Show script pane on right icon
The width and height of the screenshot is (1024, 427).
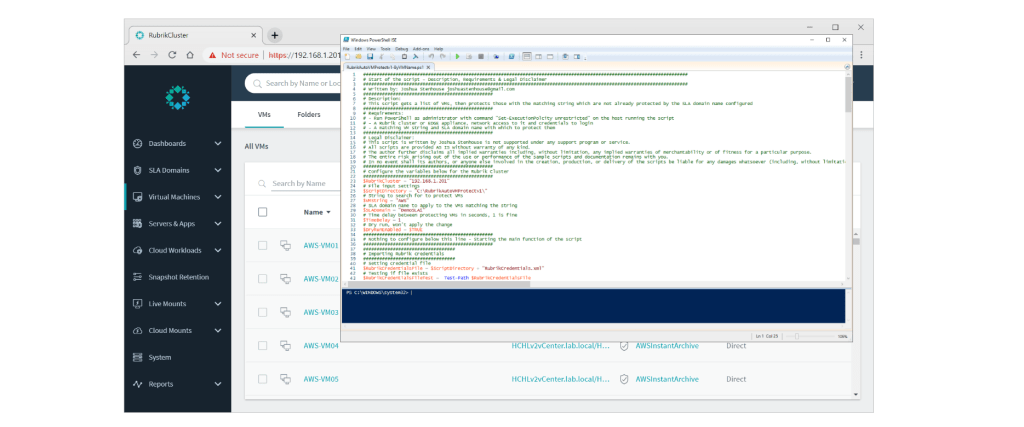point(539,57)
